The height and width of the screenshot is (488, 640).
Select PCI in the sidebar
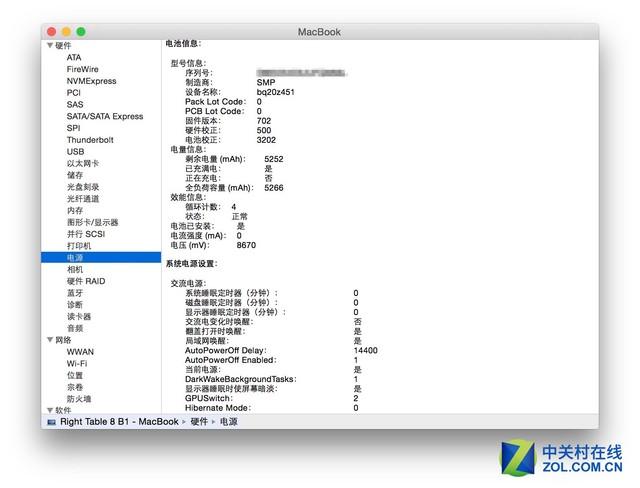[x=73, y=93]
